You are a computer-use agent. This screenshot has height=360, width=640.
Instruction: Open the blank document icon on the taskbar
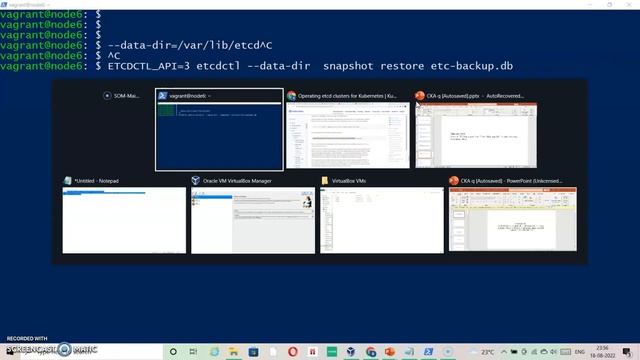273,352
